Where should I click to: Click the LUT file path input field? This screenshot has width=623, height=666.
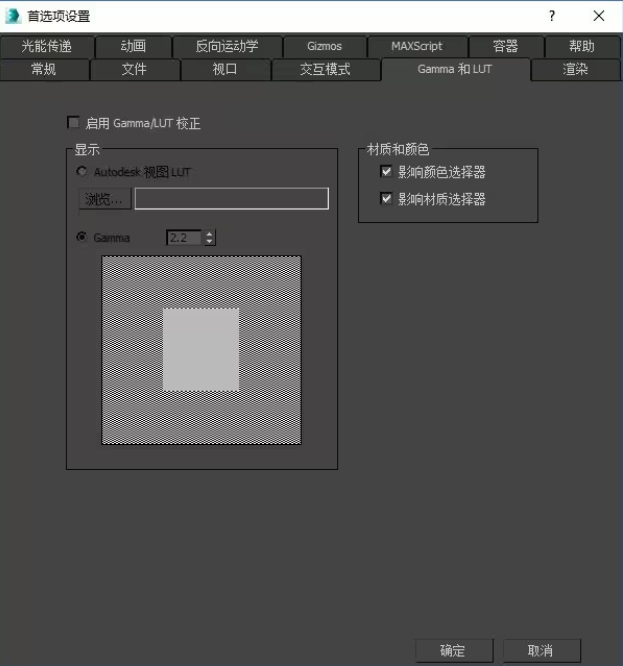[232, 198]
